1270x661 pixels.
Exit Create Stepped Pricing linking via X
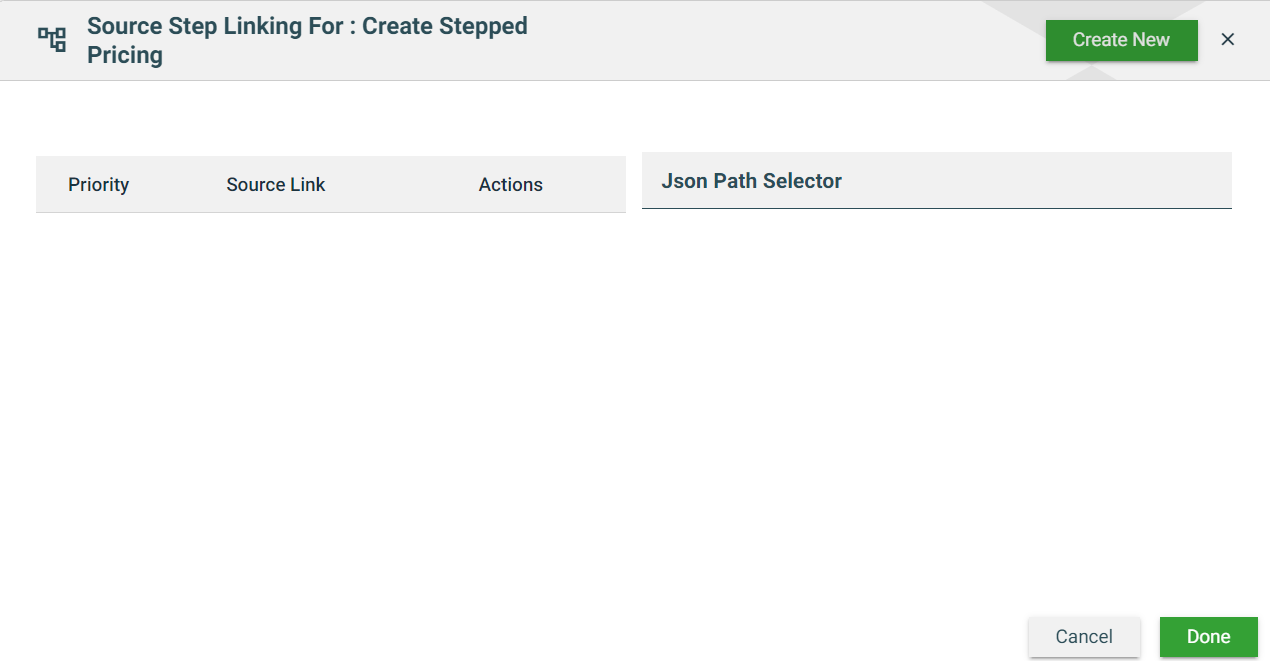pyautogui.click(x=1228, y=40)
